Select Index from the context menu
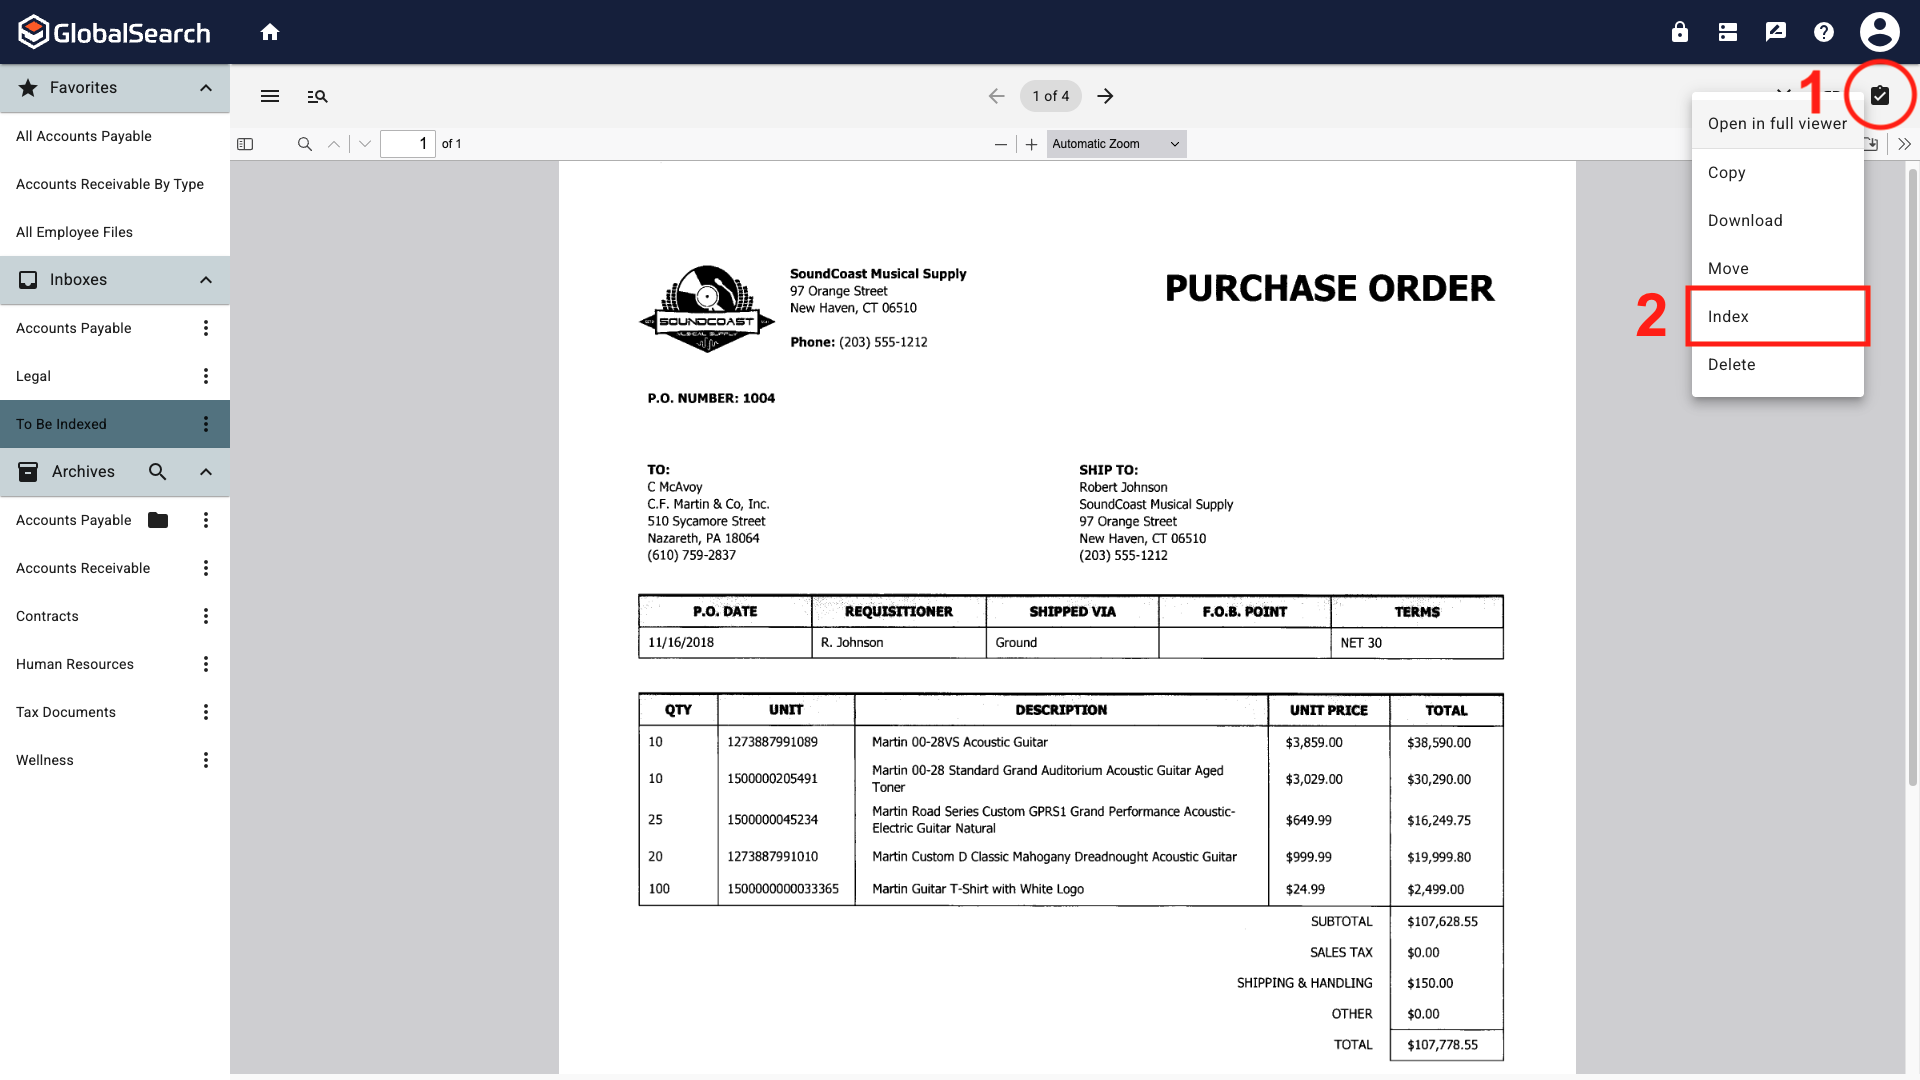The height and width of the screenshot is (1080, 1920). click(1729, 316)
